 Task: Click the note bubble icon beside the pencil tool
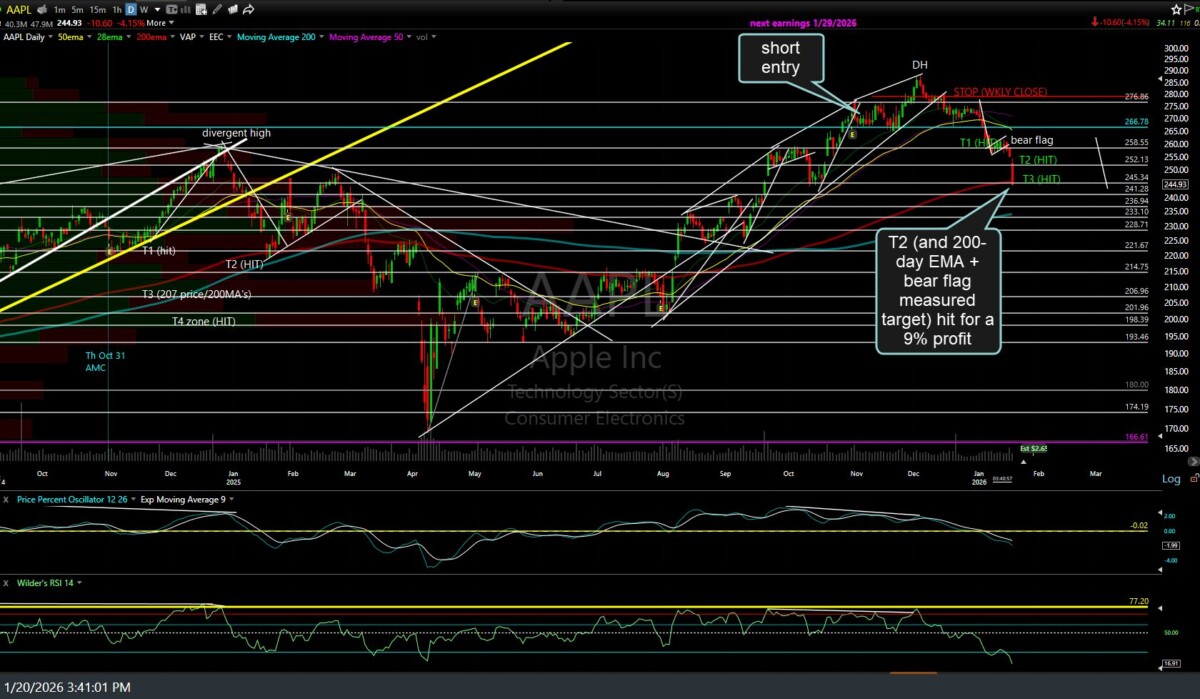(x=233, y=9)
